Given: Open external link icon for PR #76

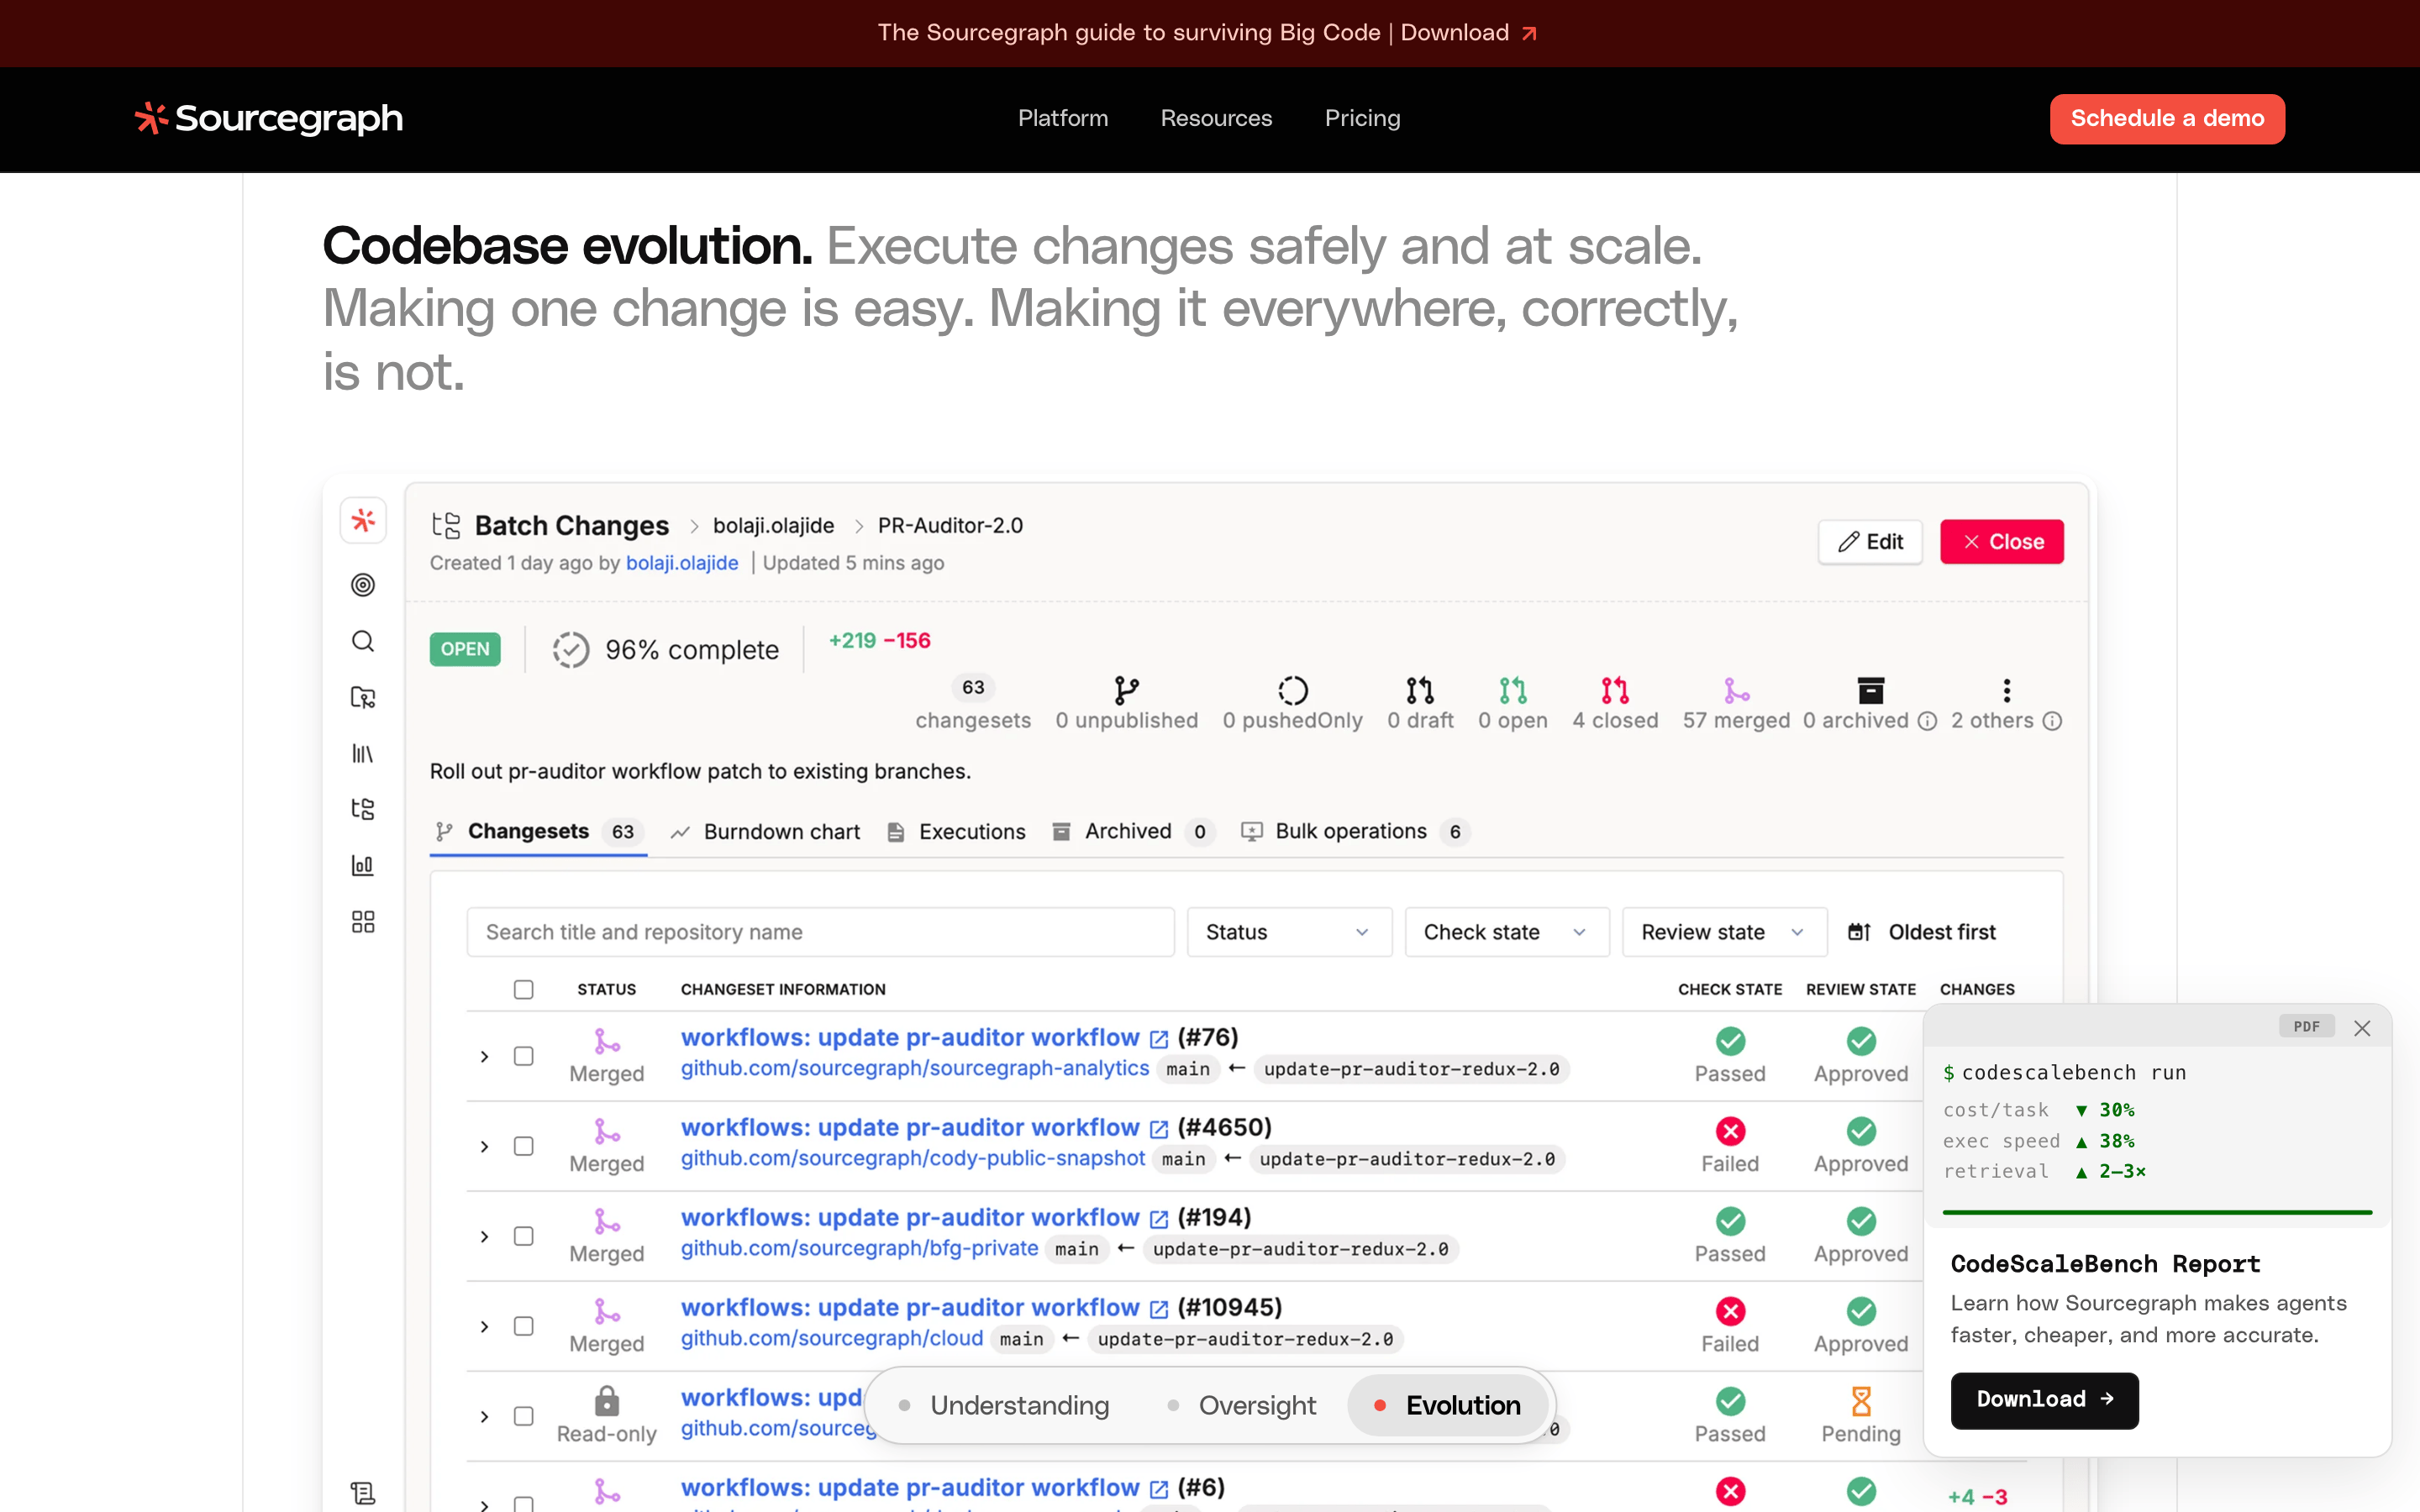Looking at the screenshot, I should [1159, 1039].
